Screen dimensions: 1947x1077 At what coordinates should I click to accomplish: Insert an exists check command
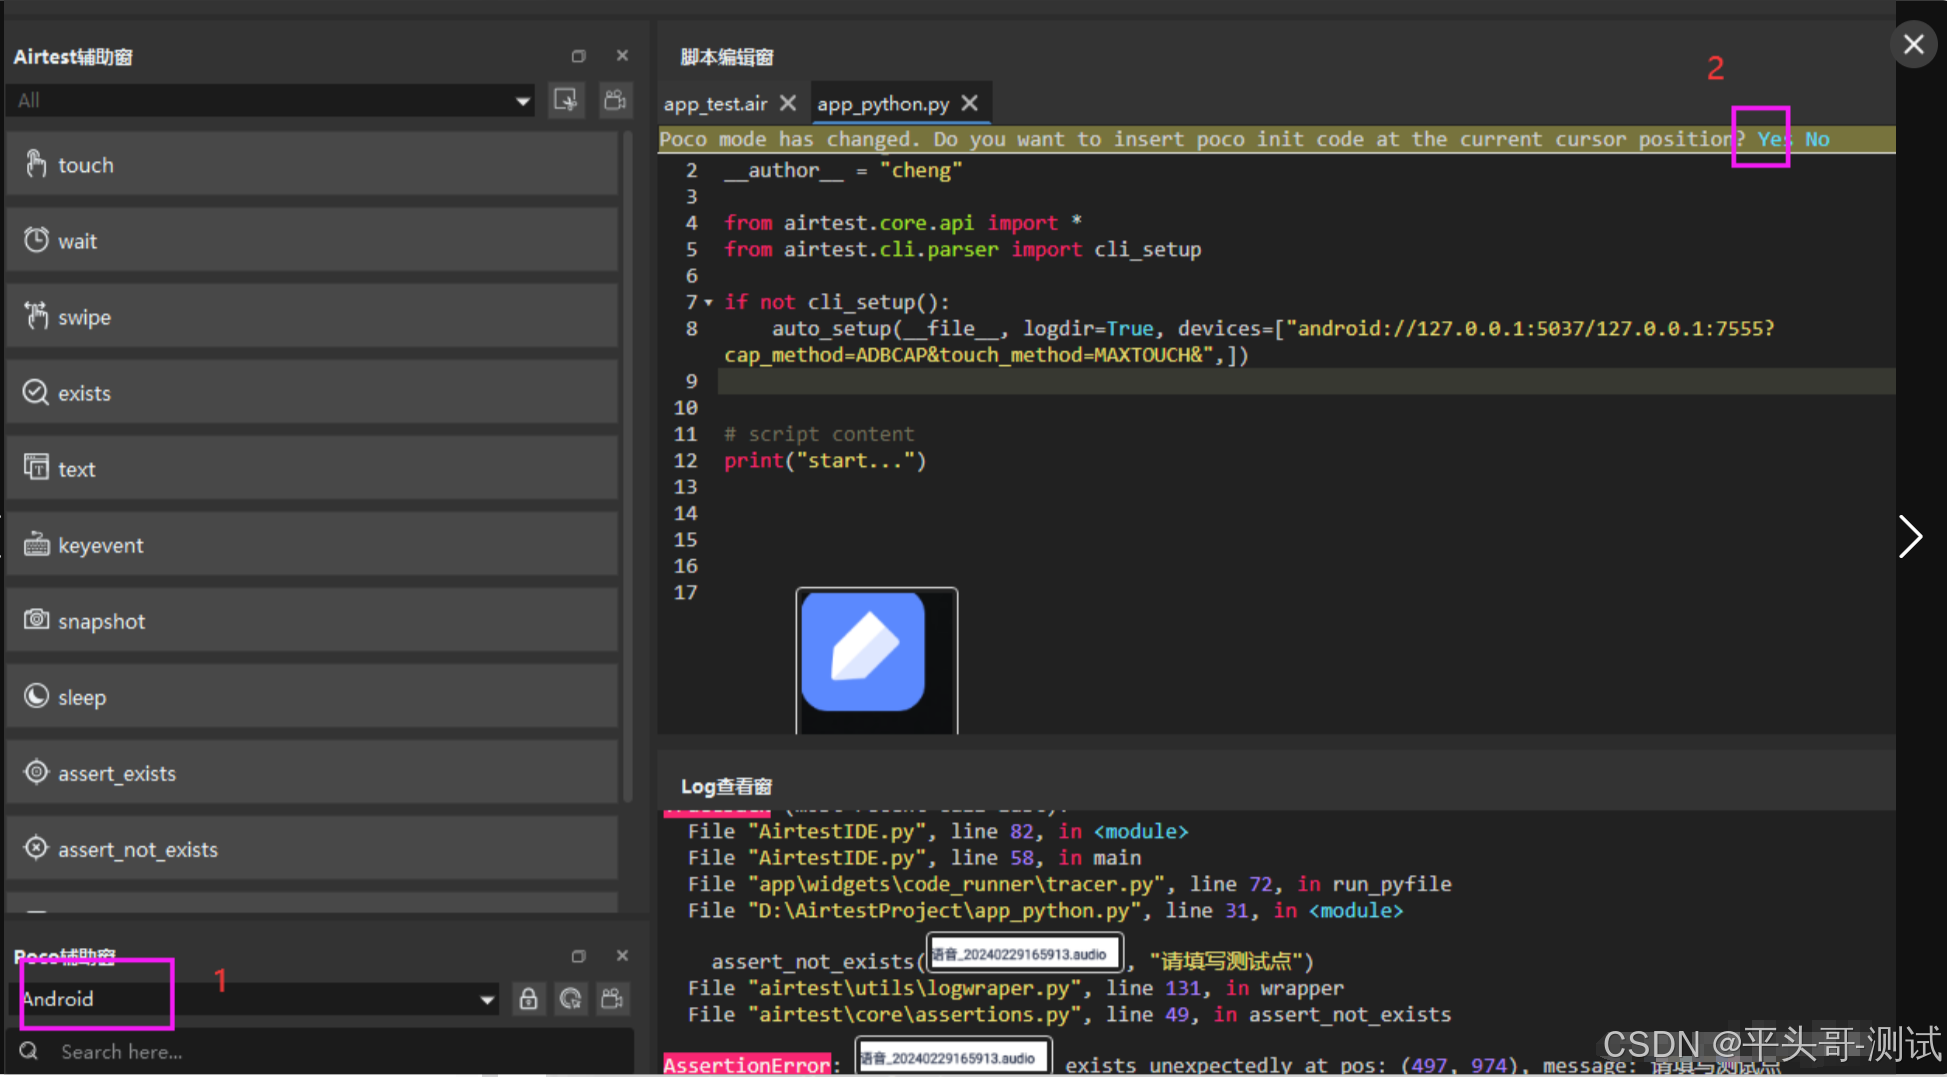pos(312,393)
